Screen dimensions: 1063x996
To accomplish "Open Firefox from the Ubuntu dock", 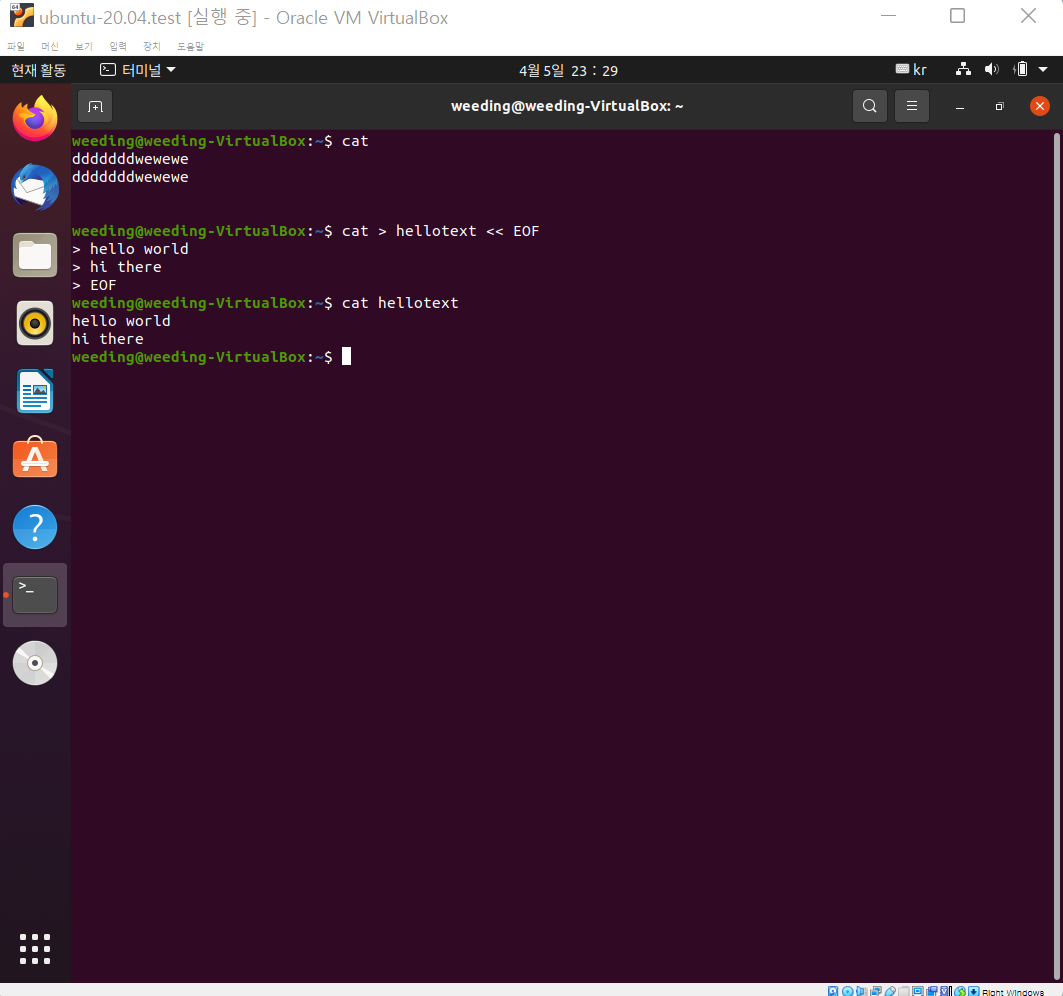I will [x=35, y=119].
